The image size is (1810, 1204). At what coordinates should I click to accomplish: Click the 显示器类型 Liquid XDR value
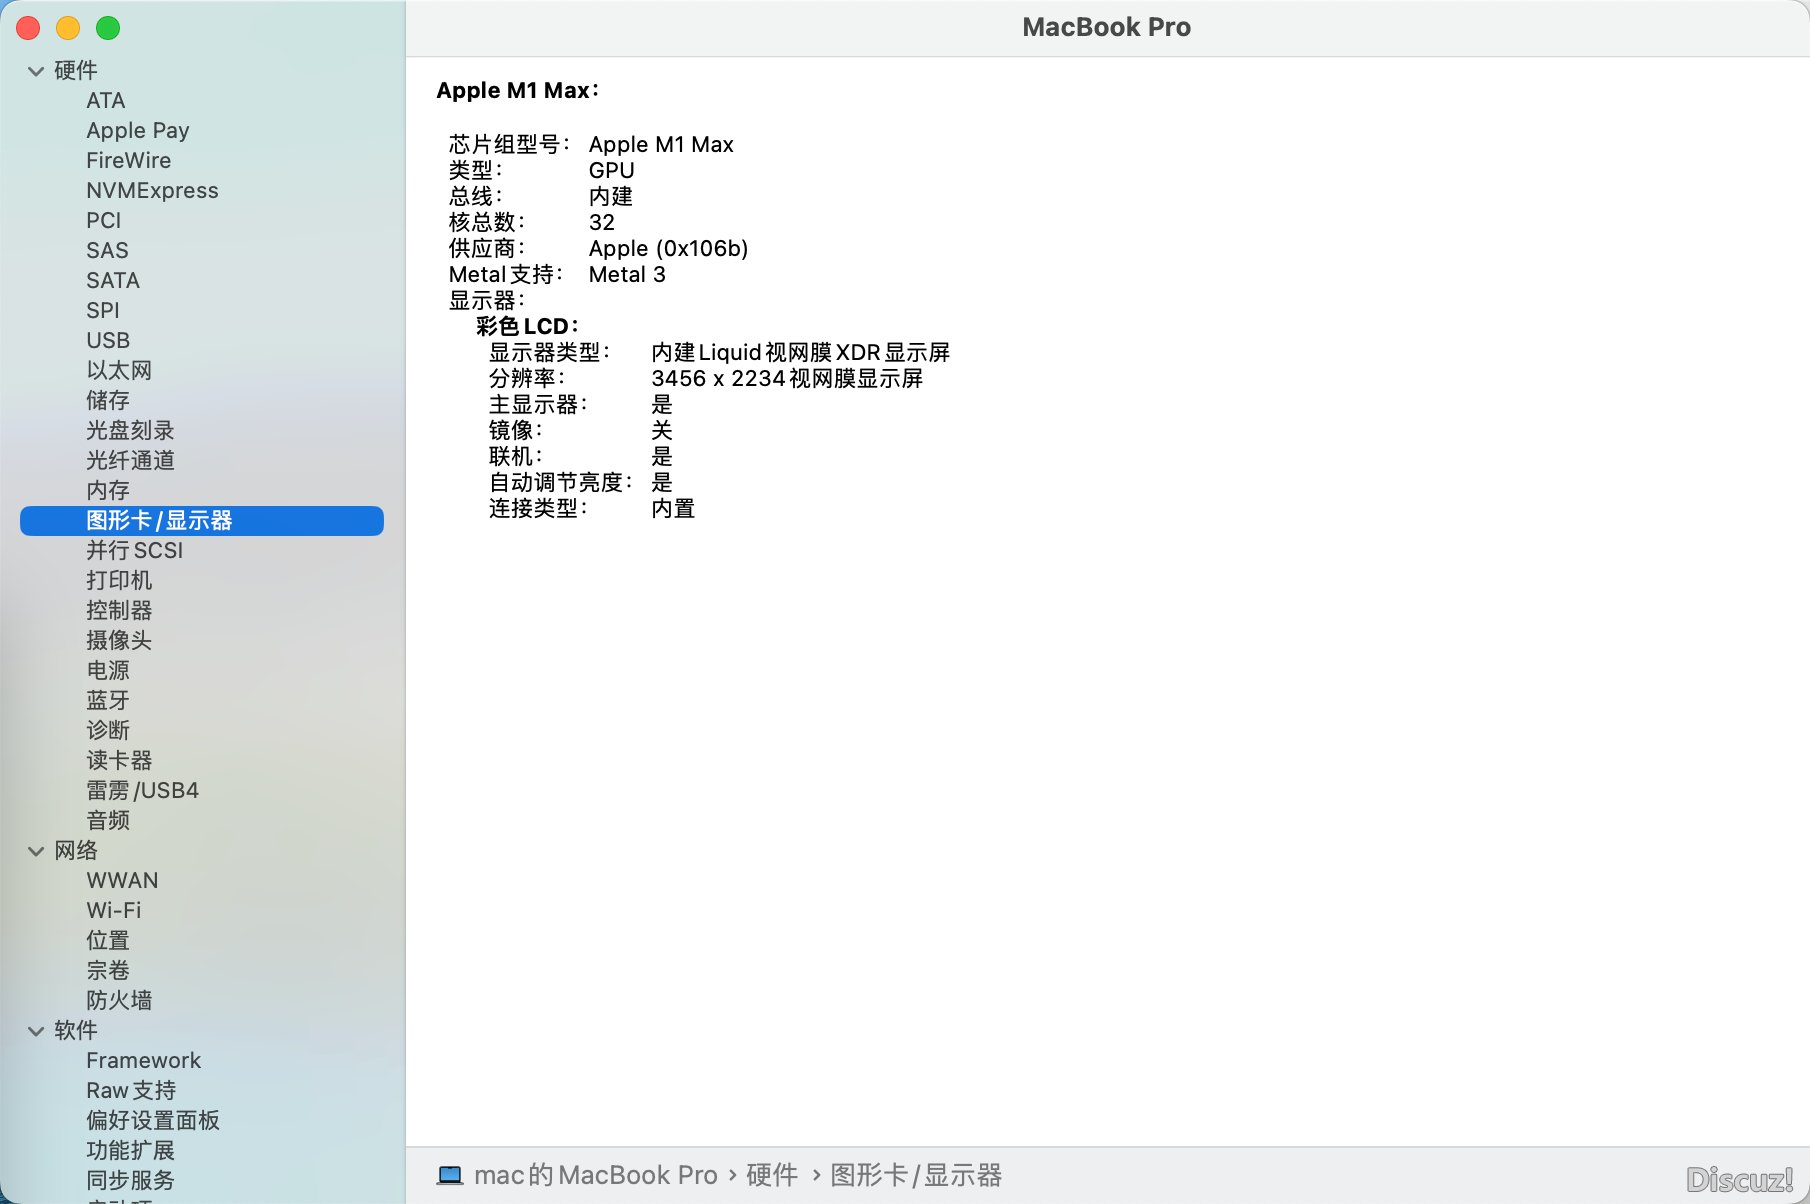click(800, 353)
